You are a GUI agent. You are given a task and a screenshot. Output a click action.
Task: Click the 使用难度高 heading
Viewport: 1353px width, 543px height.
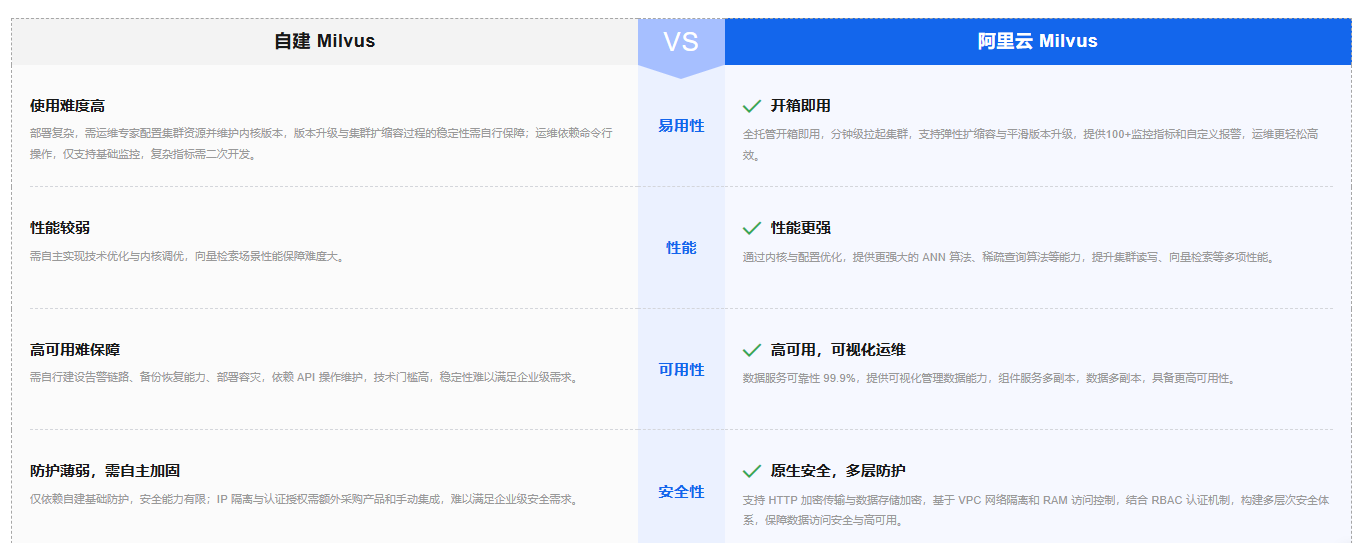coord(67,106)
